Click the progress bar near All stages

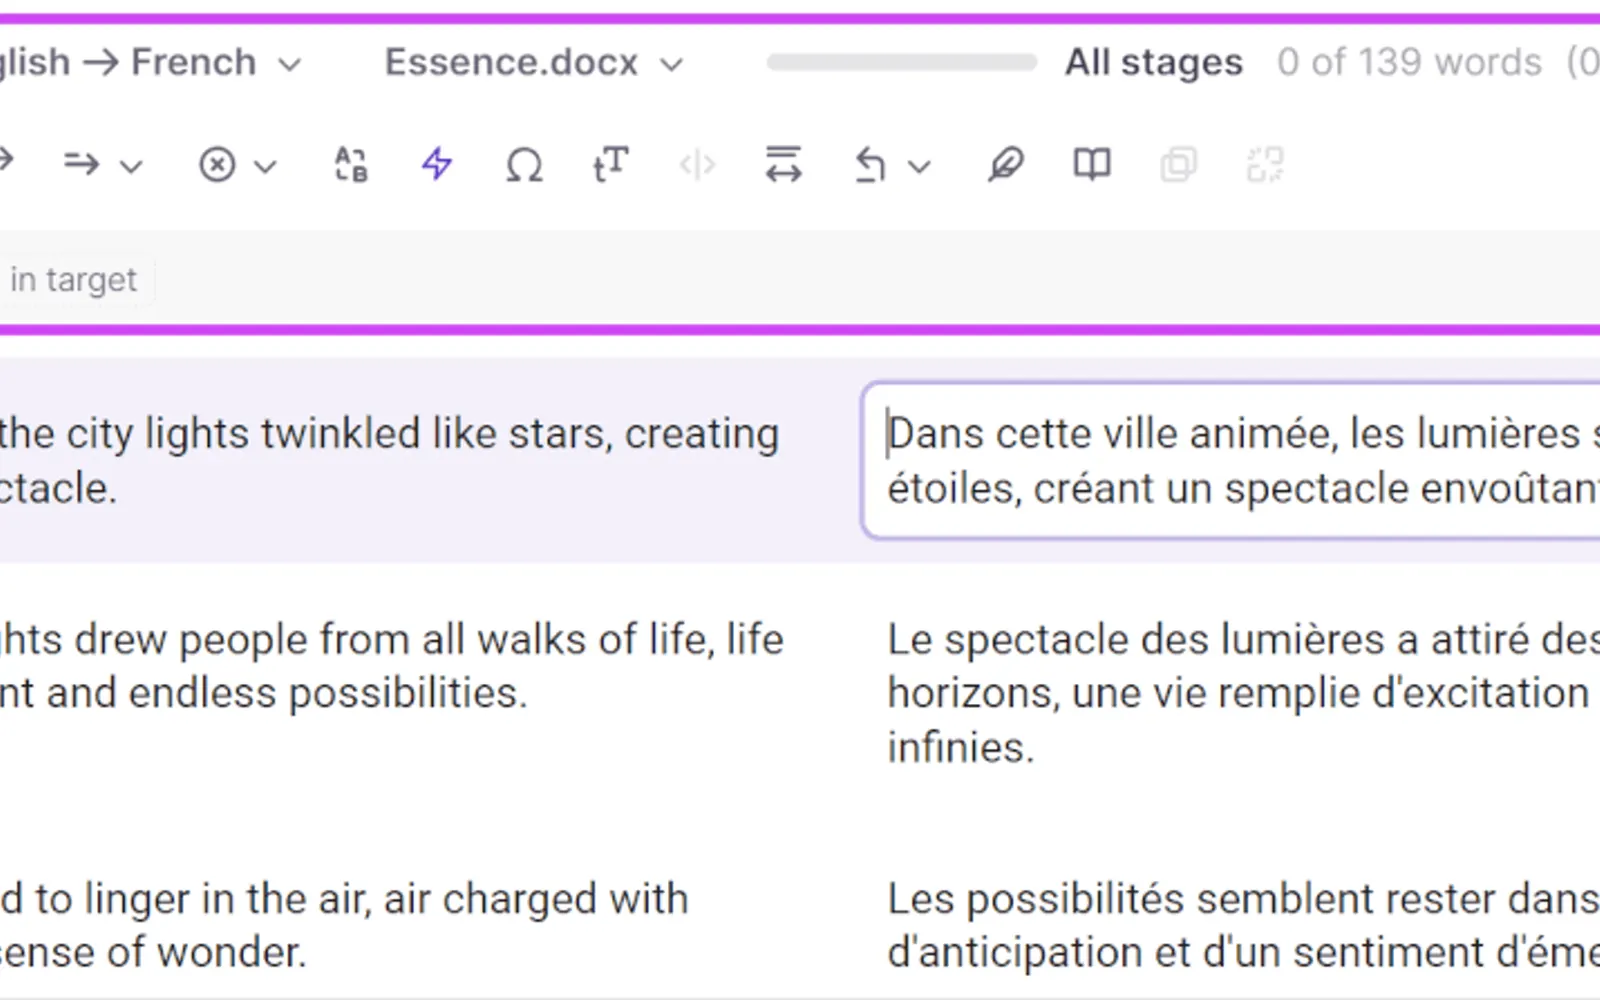(x=902, y=63)
